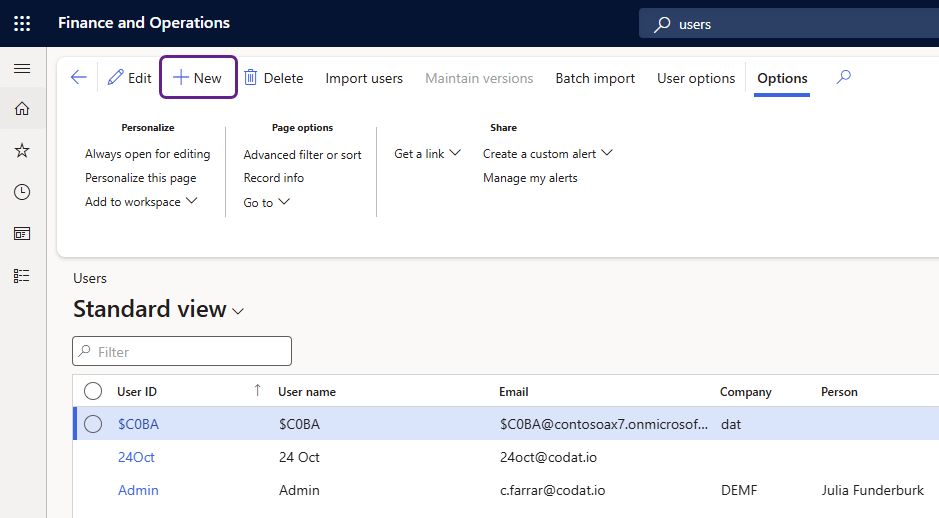Click the action pane search magnifier
Viewport: 939px width, 518px height.
pos(843,77)
